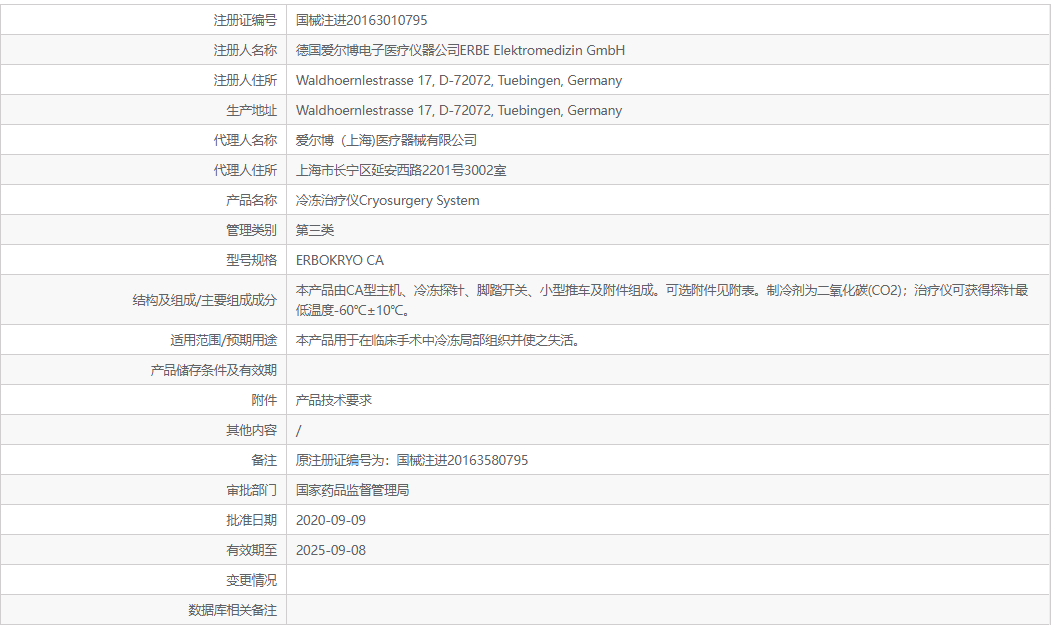Click the 代理人名称 label
1051x625 pixels.
pyautogui.click(x=245, y=140)
